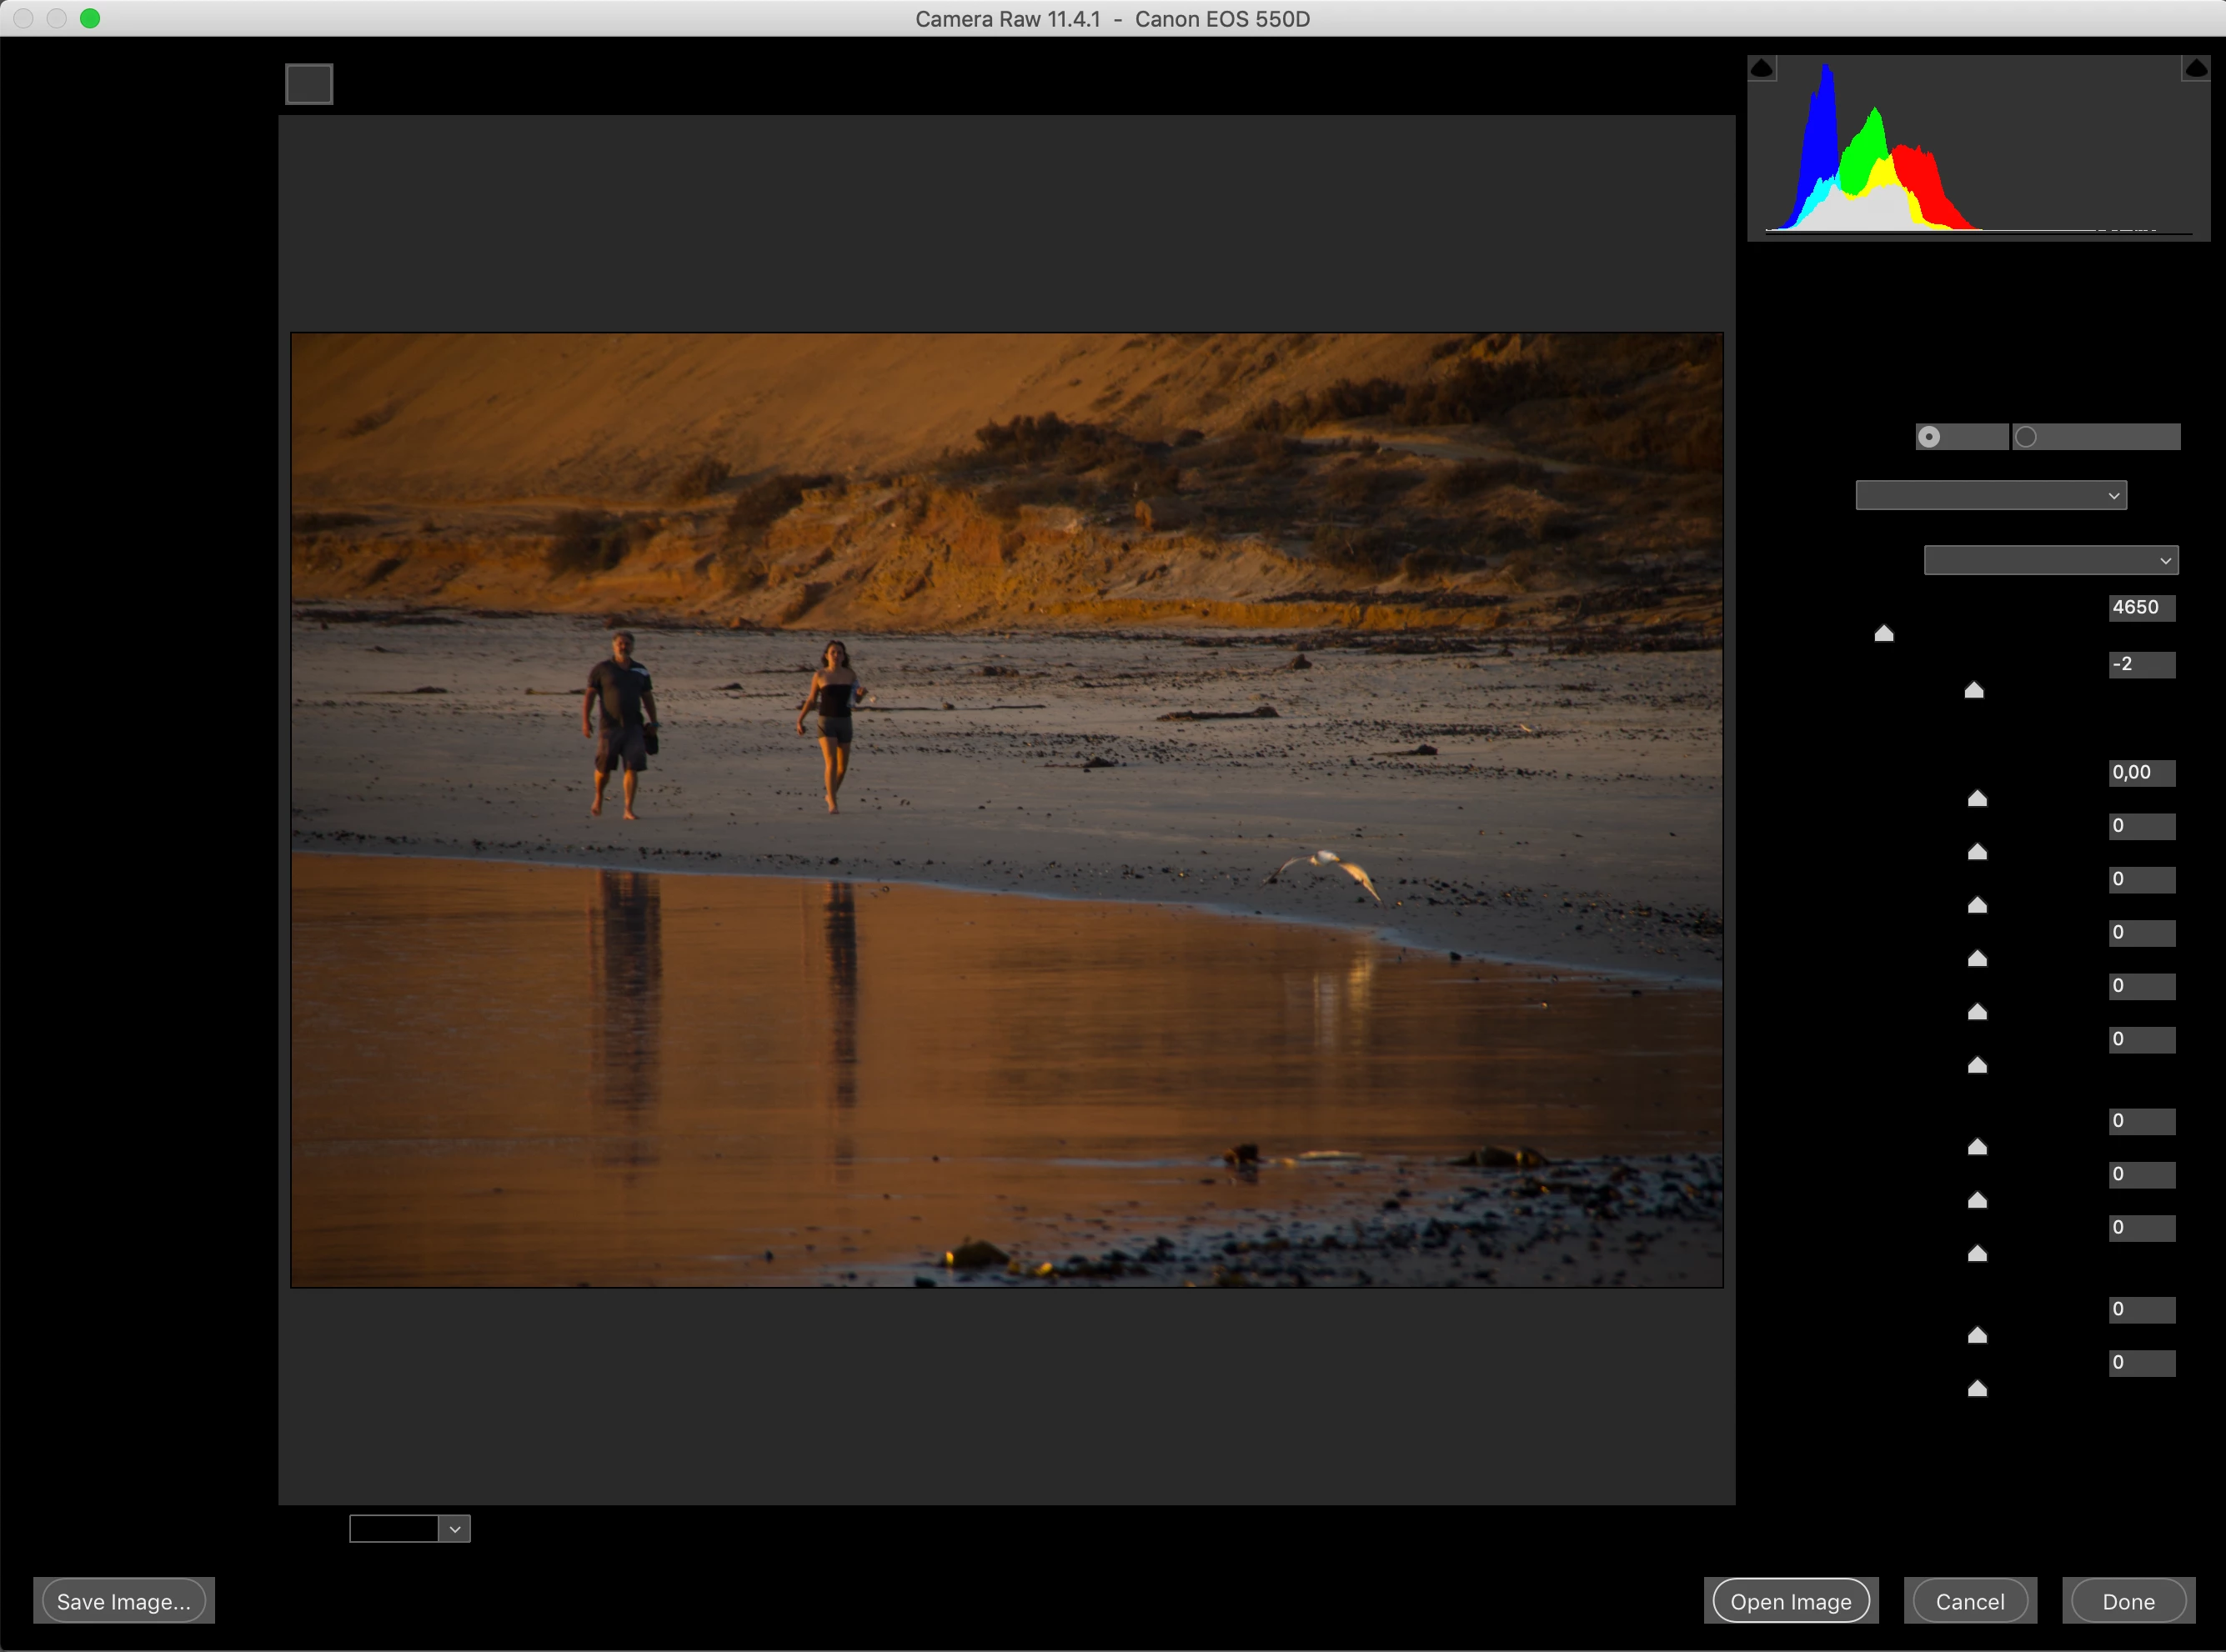Toggle the highlight clipping warning on histogram
Viewport: 2226px width, 1652px height.
coord(2195,69)
